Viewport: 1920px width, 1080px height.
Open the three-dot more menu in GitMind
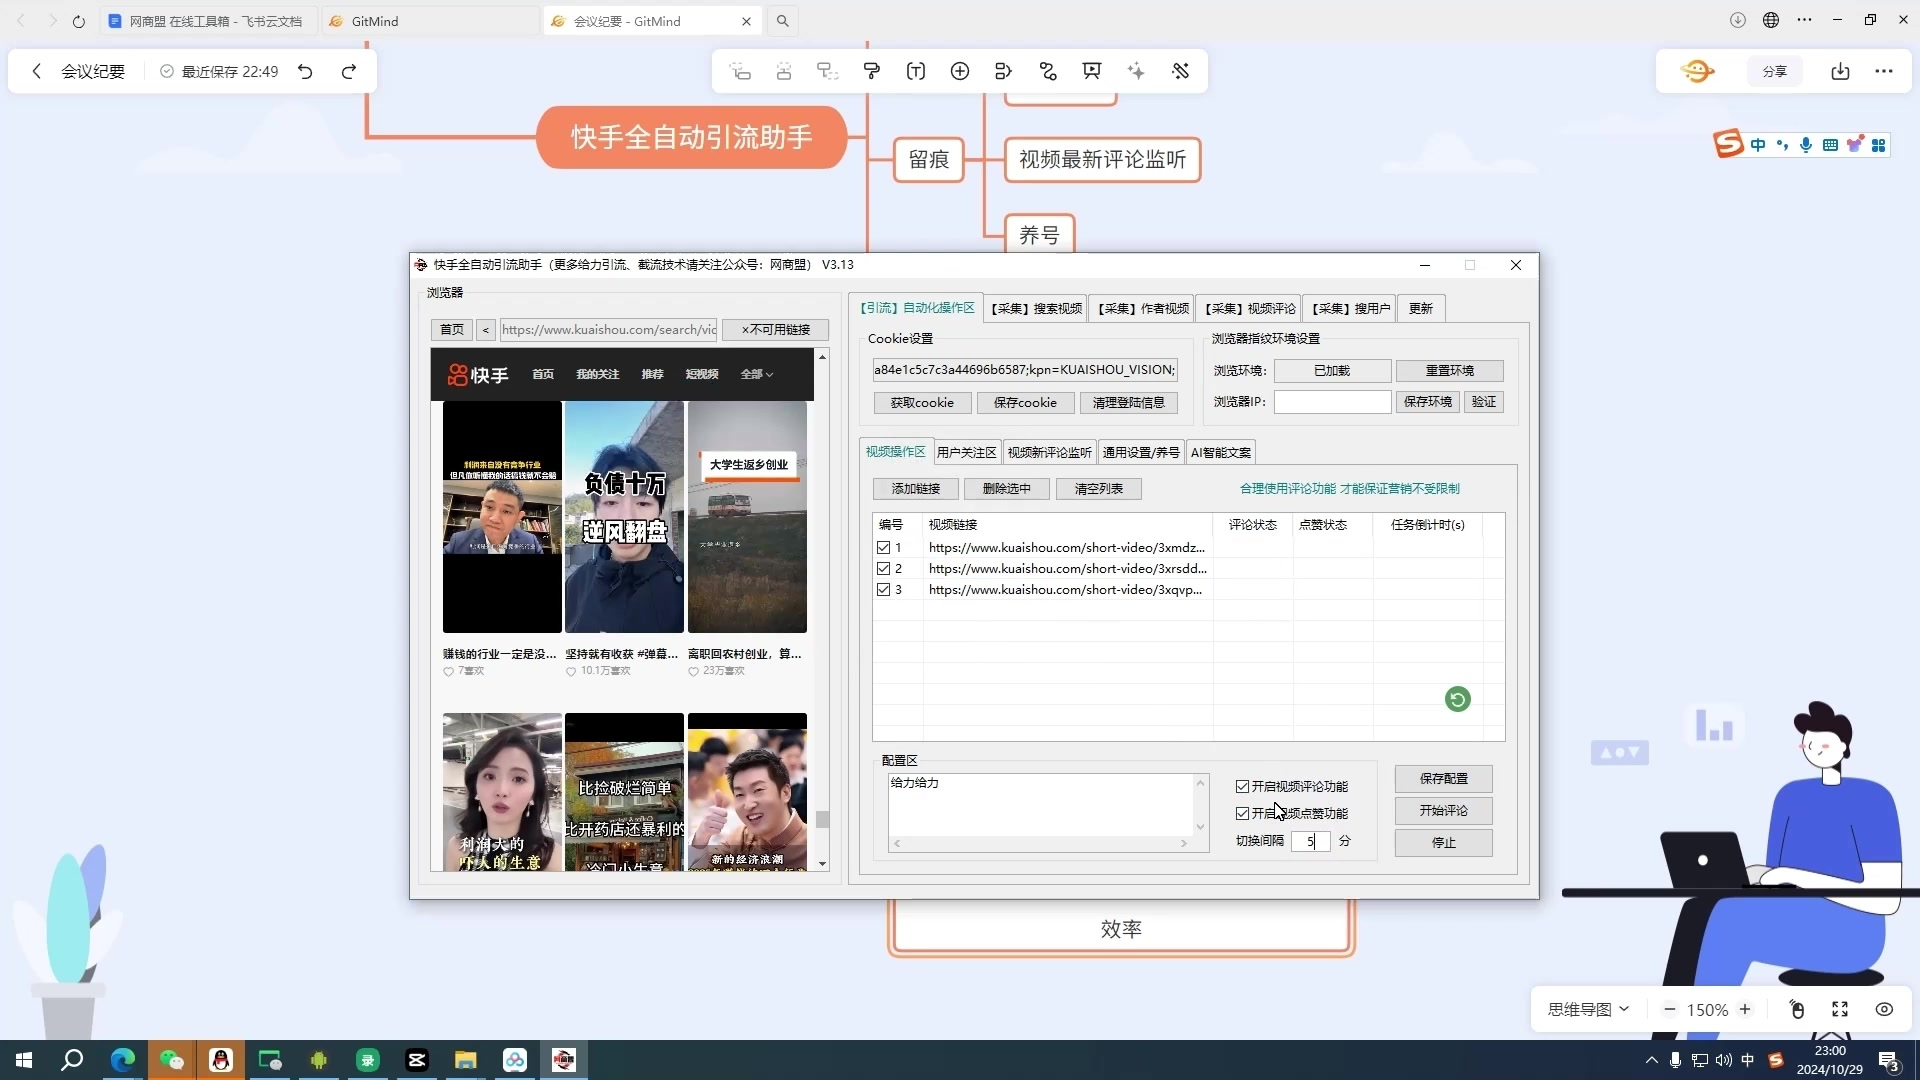click(1884, 71)
